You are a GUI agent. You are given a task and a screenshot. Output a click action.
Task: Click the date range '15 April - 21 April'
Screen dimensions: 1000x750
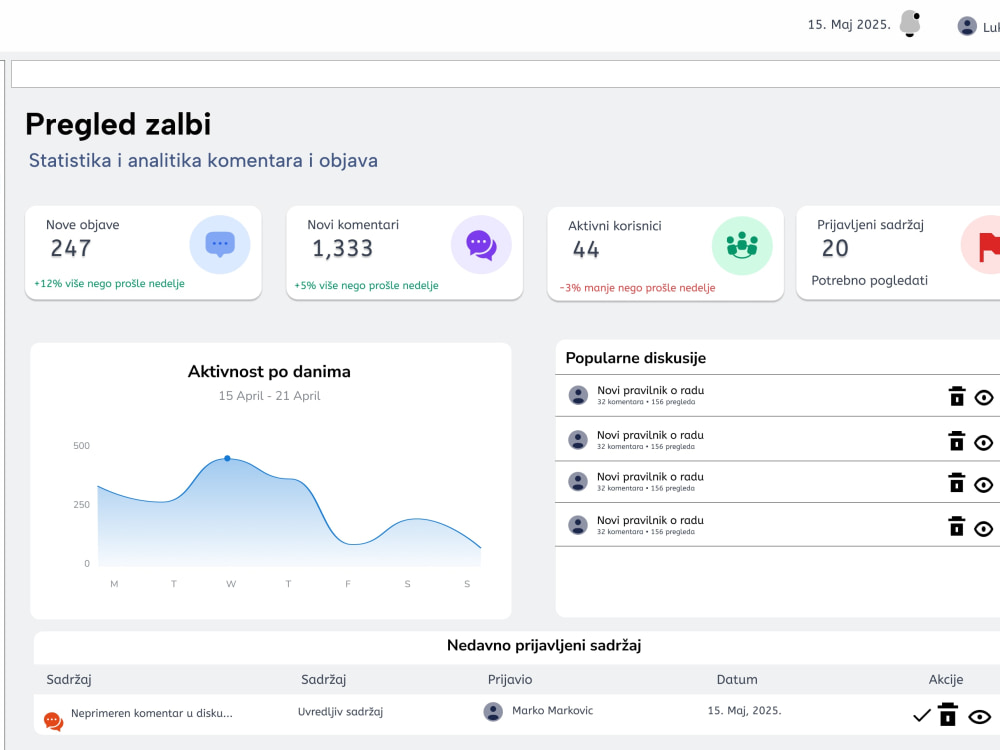[x=269, y=395]
